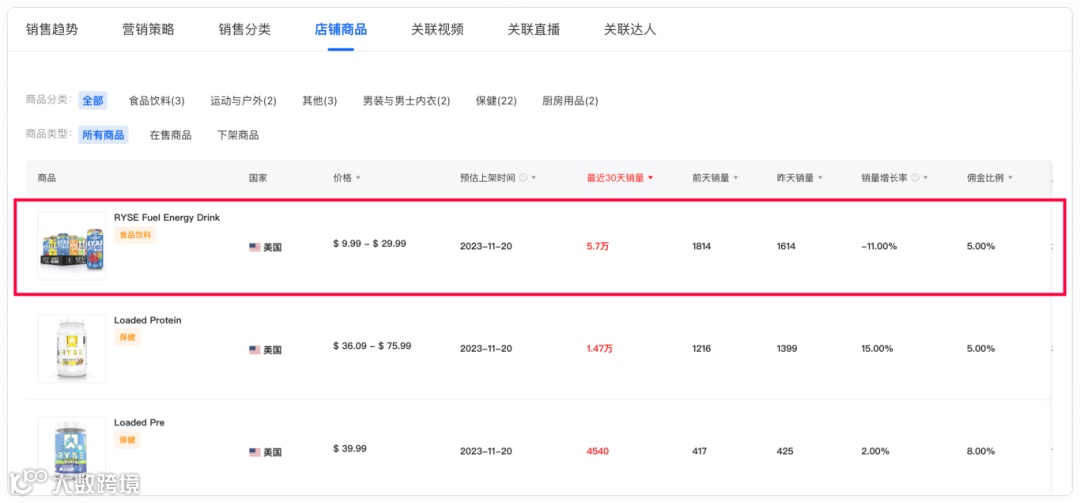Sort by 佣金比例 column arrow
The width and height of the screenshot is (1080, 503).
point(1010,178)
